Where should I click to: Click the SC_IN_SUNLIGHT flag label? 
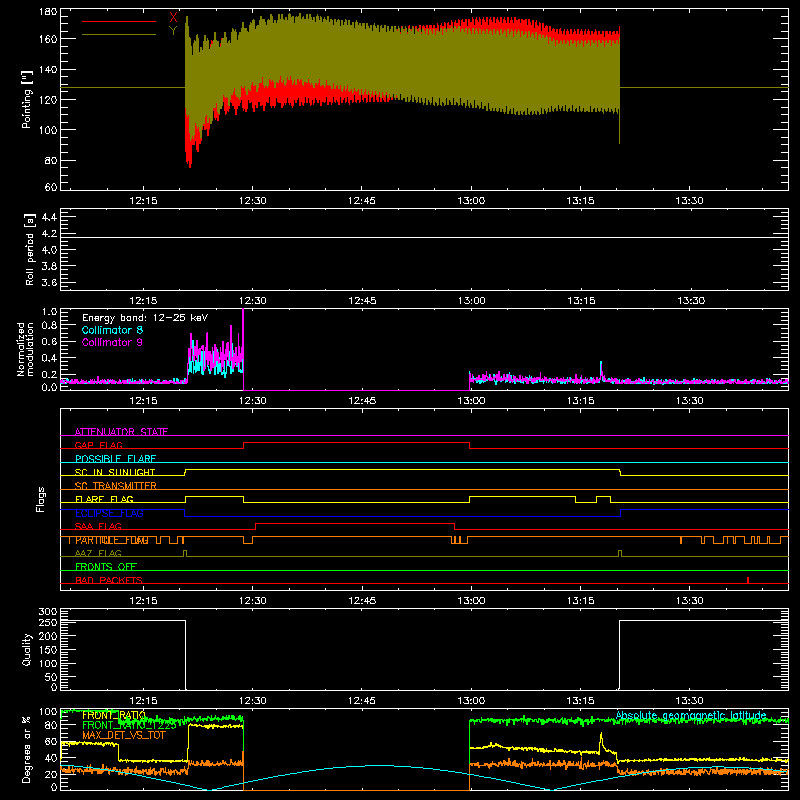tap(115, 472)
